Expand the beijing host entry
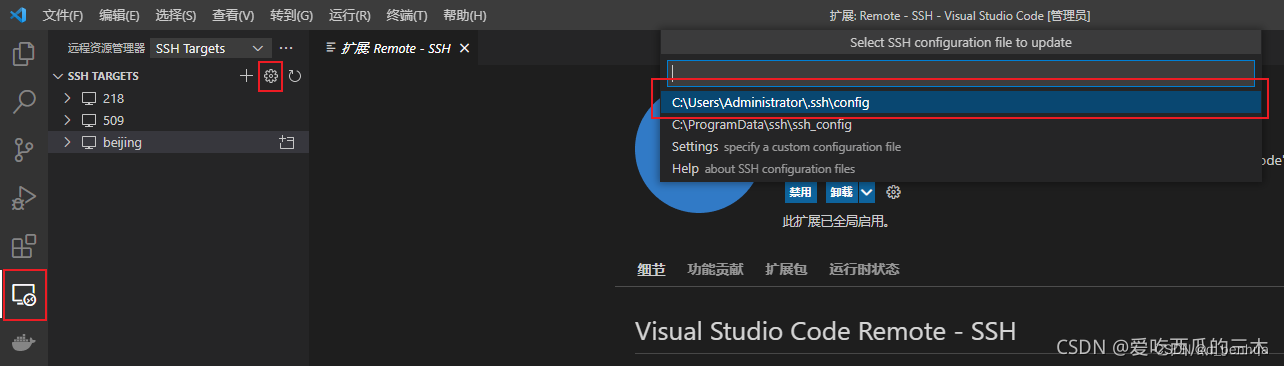 pyautogui.click(x=67, y=143)
